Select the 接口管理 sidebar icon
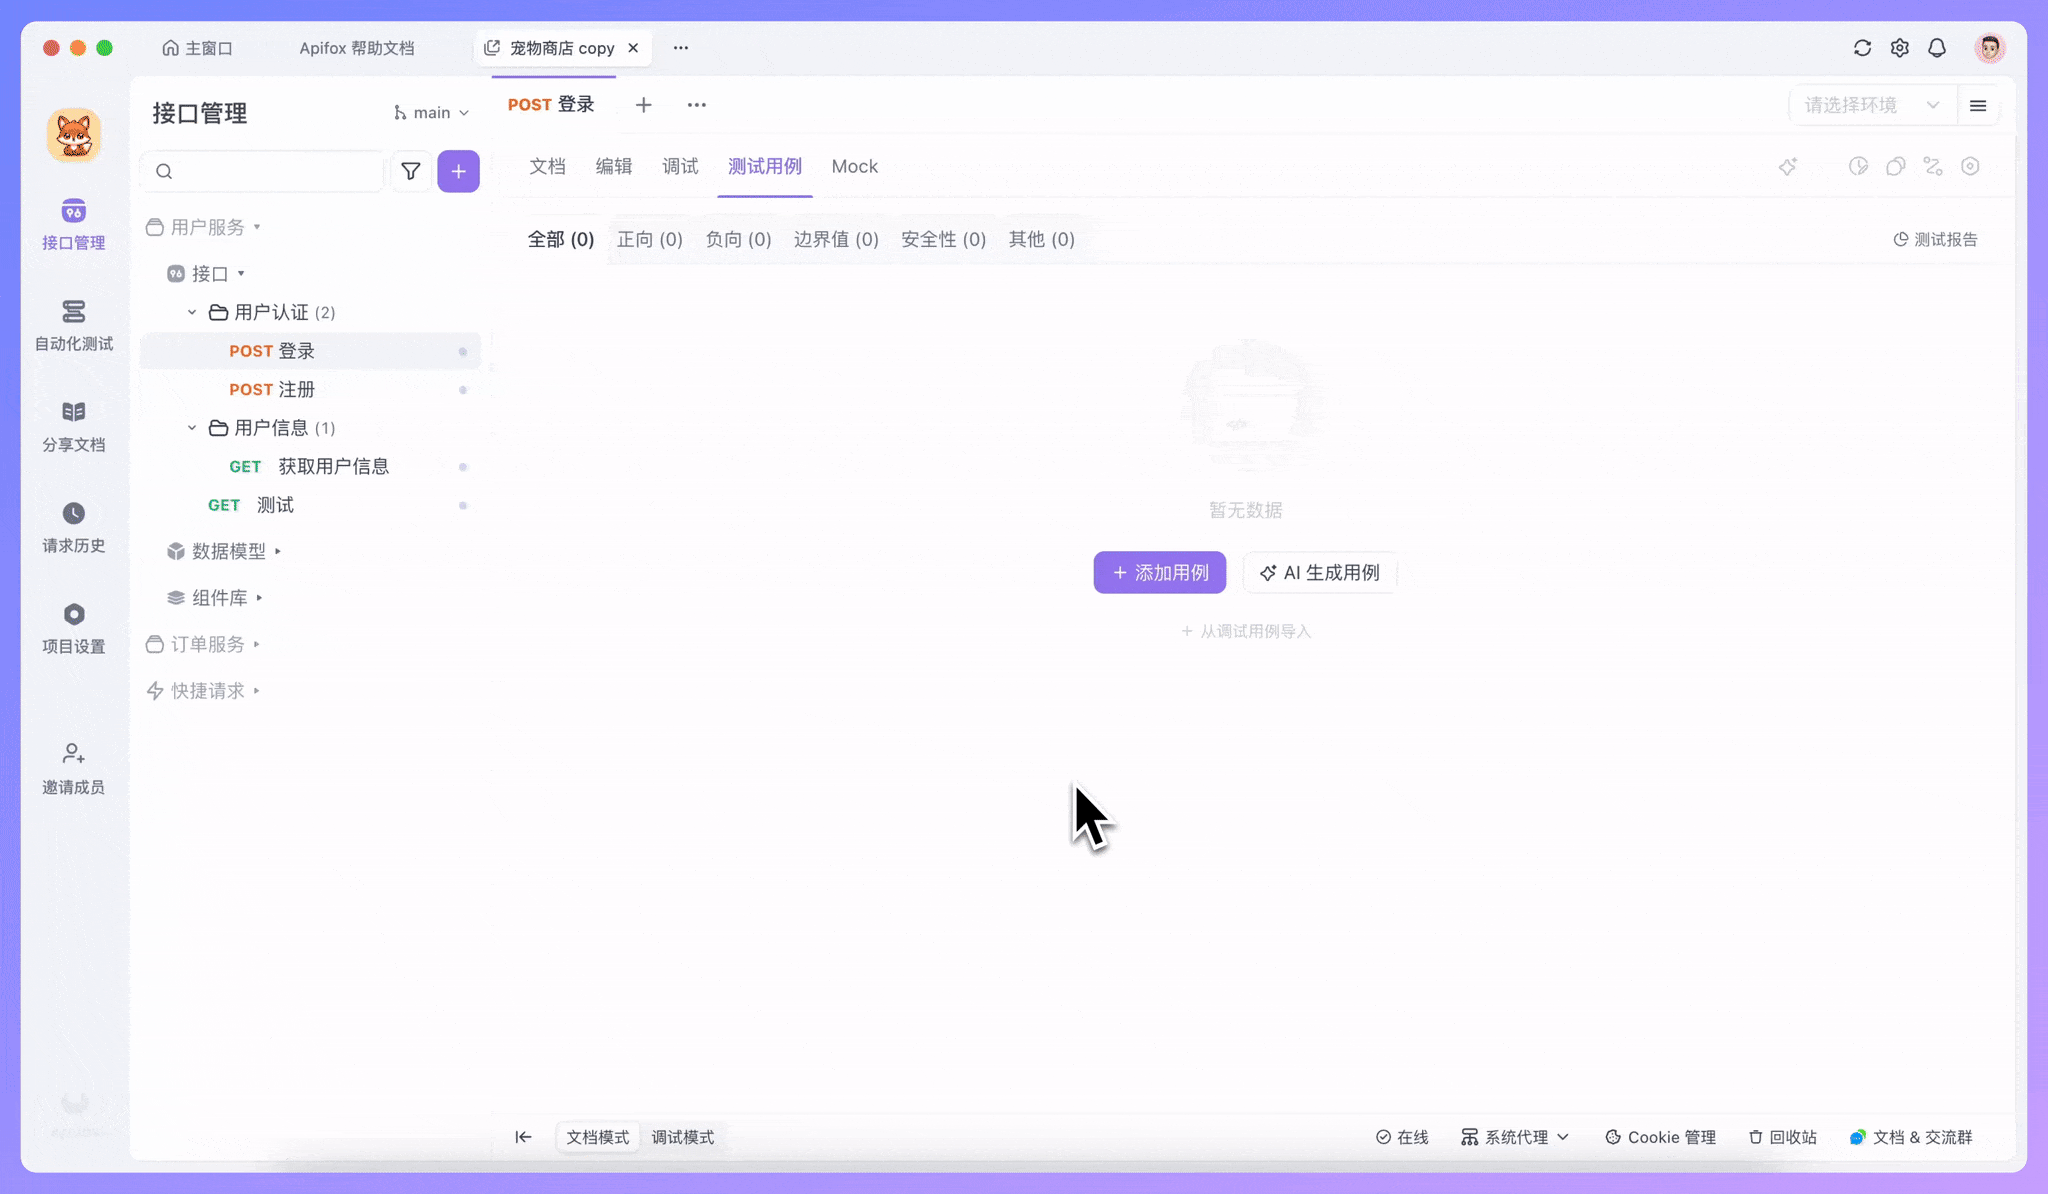This screenshot has height=1194, width=2048. (x=73, y=224)
